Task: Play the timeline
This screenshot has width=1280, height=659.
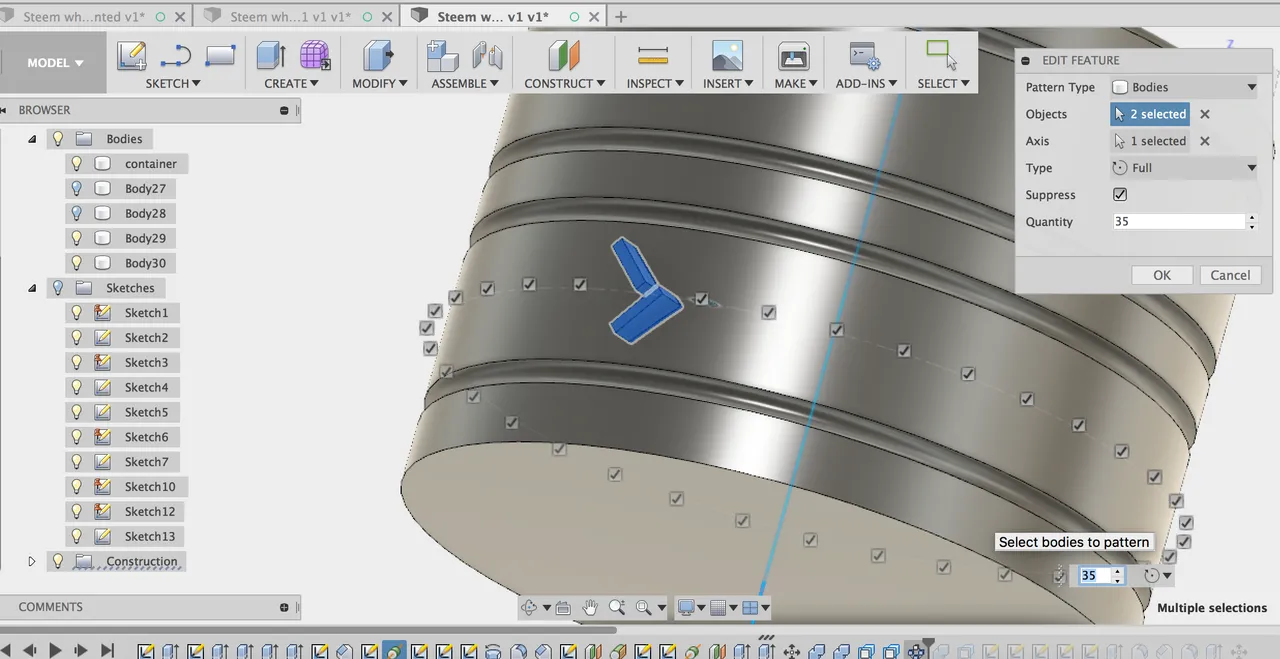Action: pyautogui.click(x=56, y=651)
